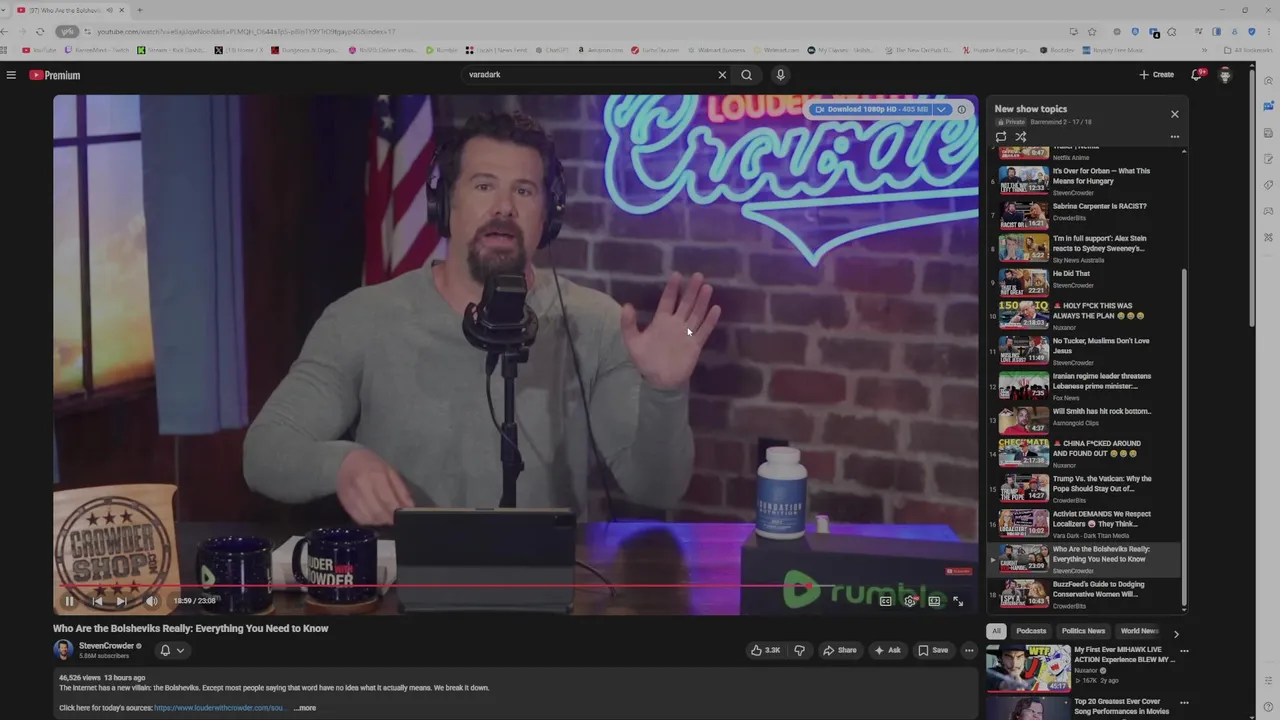Toggle closed captions on the player
This screenshot has width=1280, height=720.
(885, 601)
